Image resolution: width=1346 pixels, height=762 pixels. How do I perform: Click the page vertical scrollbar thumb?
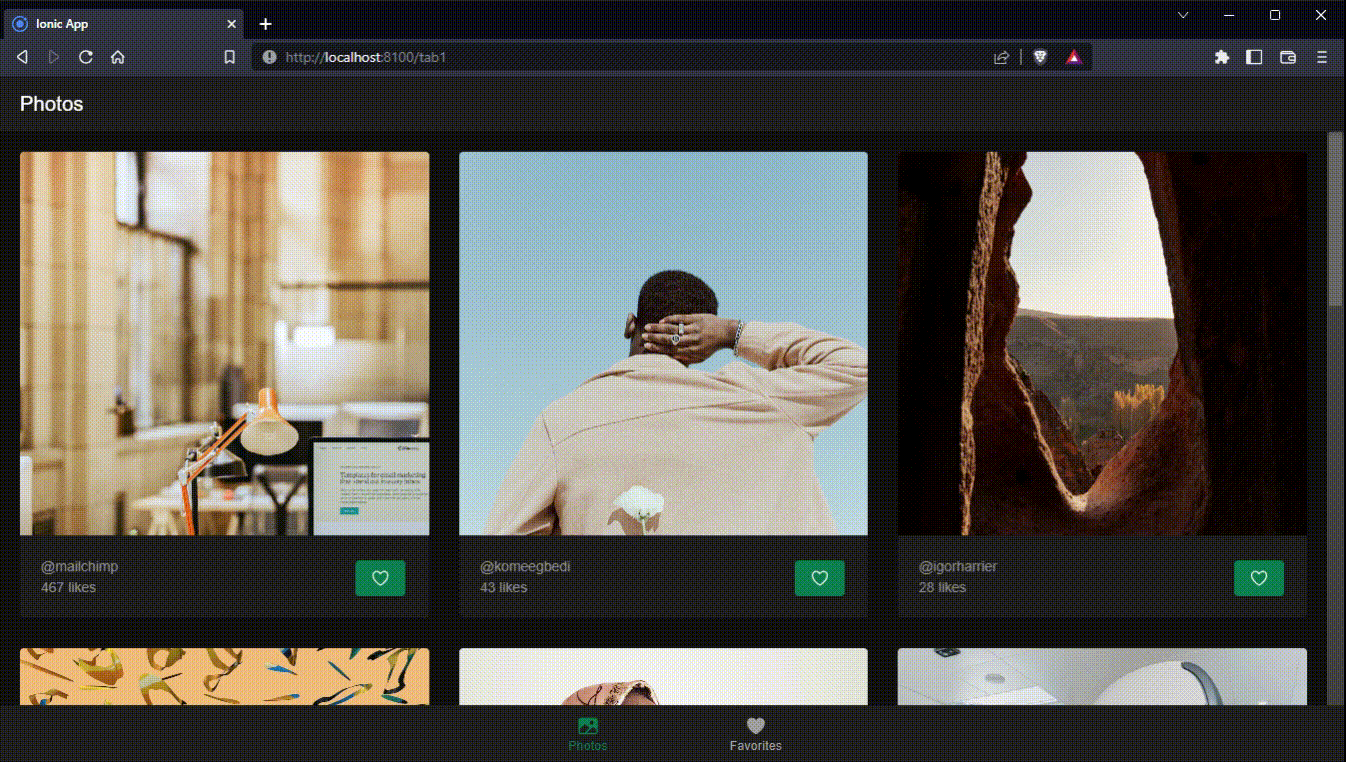click(x=1335, y=219)
